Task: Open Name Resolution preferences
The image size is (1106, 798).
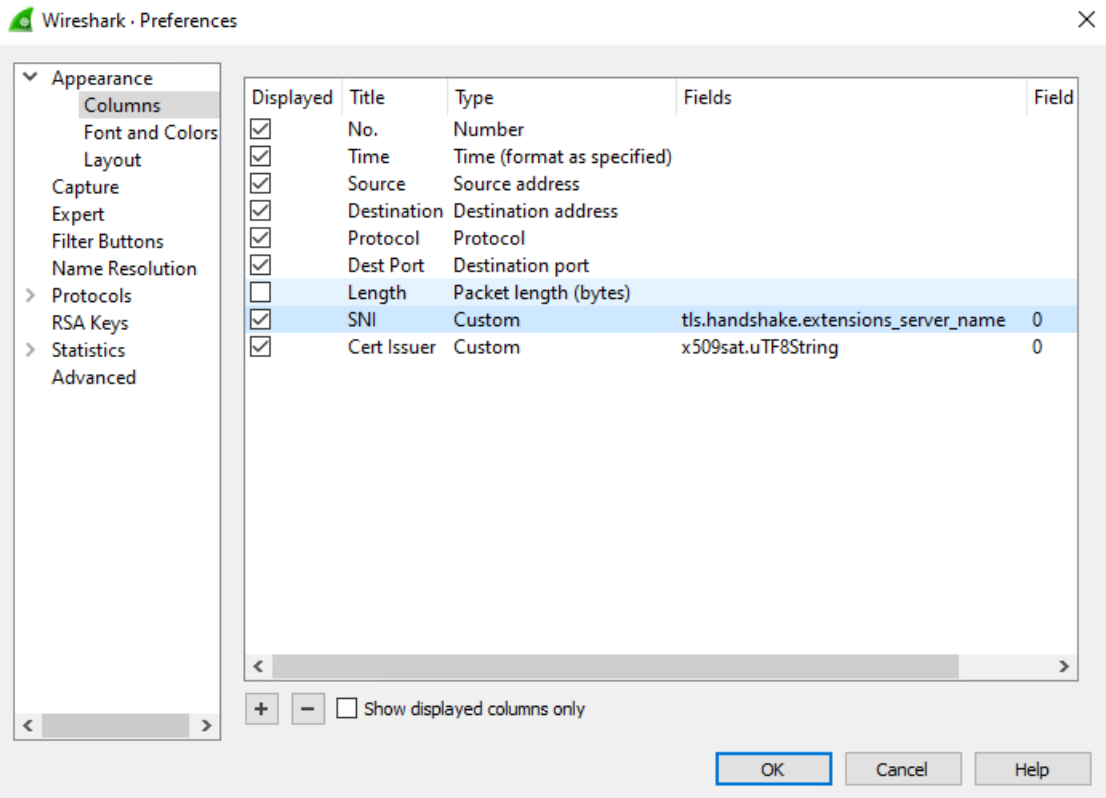Action: tap(124, 269)
